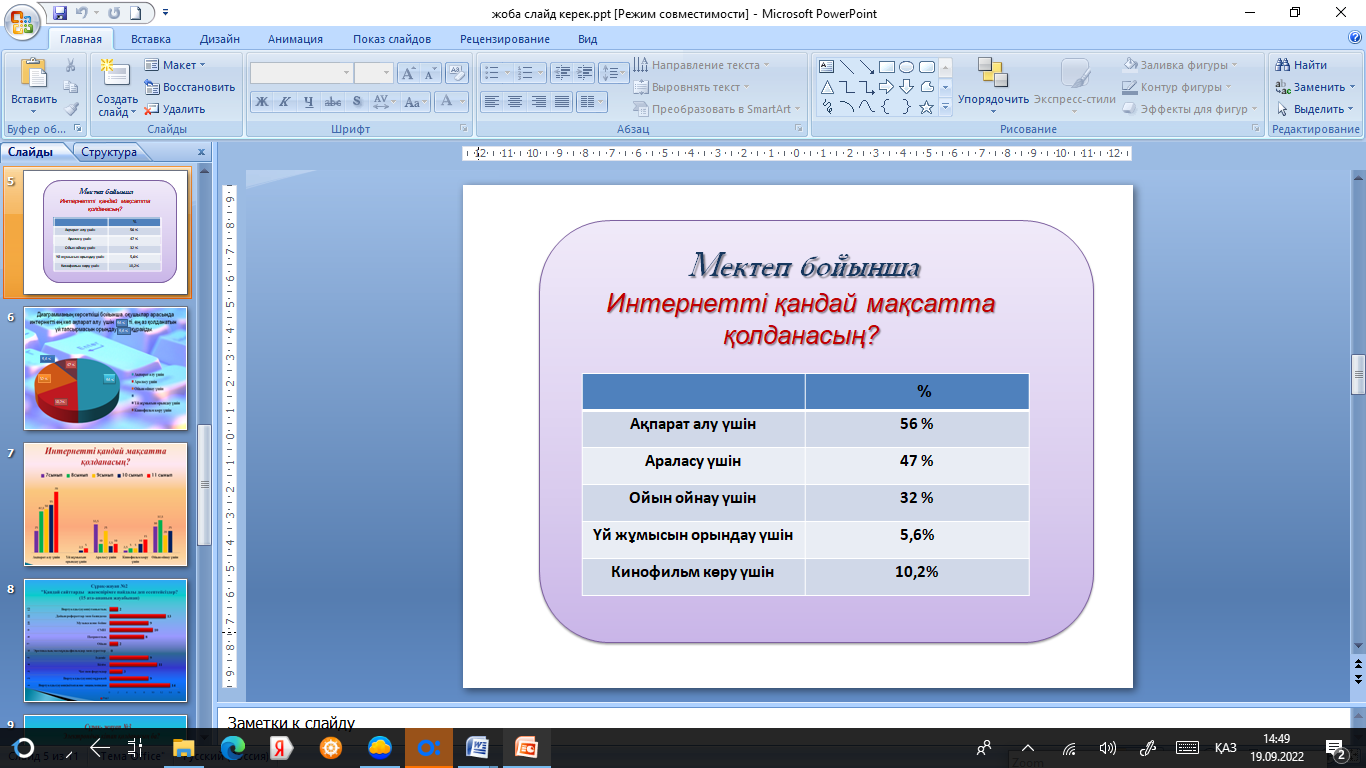This screenshot has height=768, width=1366.
Task: Select the star shape in shapes gallery
Action: pos(926,107)
